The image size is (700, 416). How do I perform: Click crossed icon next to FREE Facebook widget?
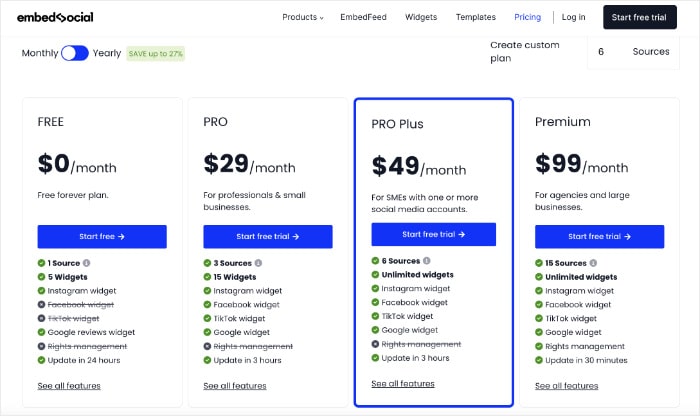click(42, 304)
